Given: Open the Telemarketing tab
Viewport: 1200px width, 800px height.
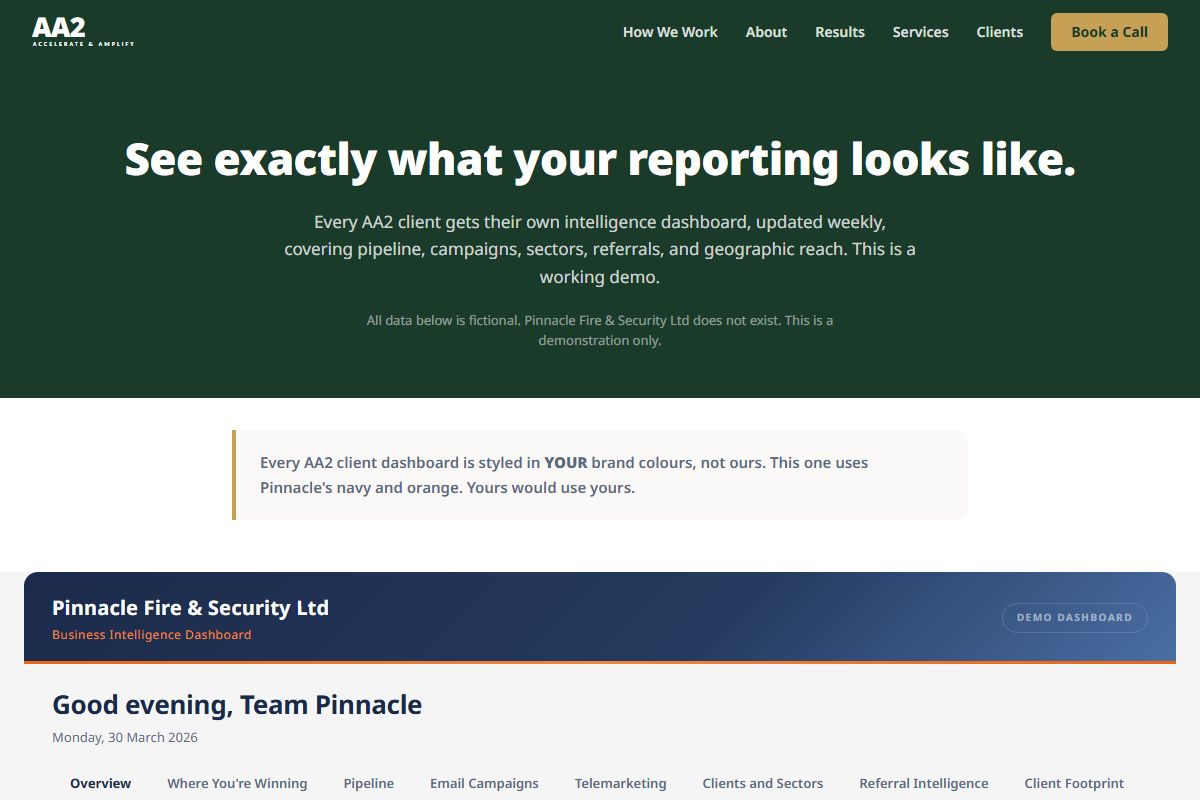Looking at the screenshot, I should pos(621,783).
